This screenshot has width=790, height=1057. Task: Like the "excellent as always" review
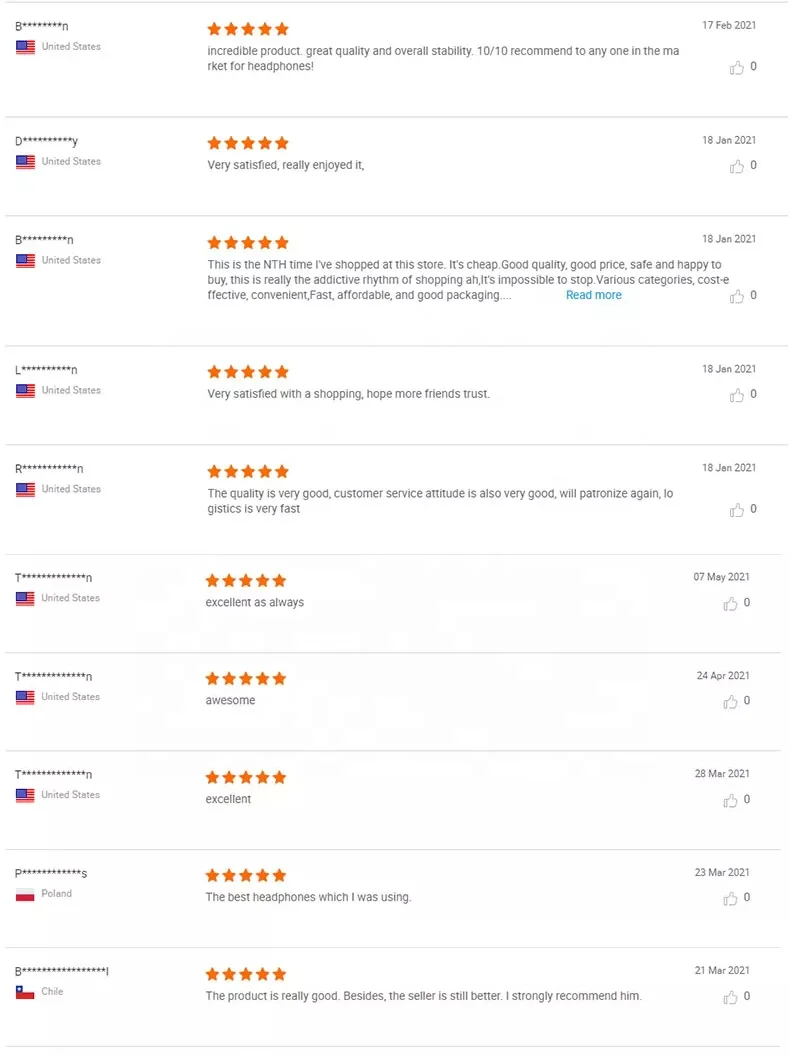(731, 604)
